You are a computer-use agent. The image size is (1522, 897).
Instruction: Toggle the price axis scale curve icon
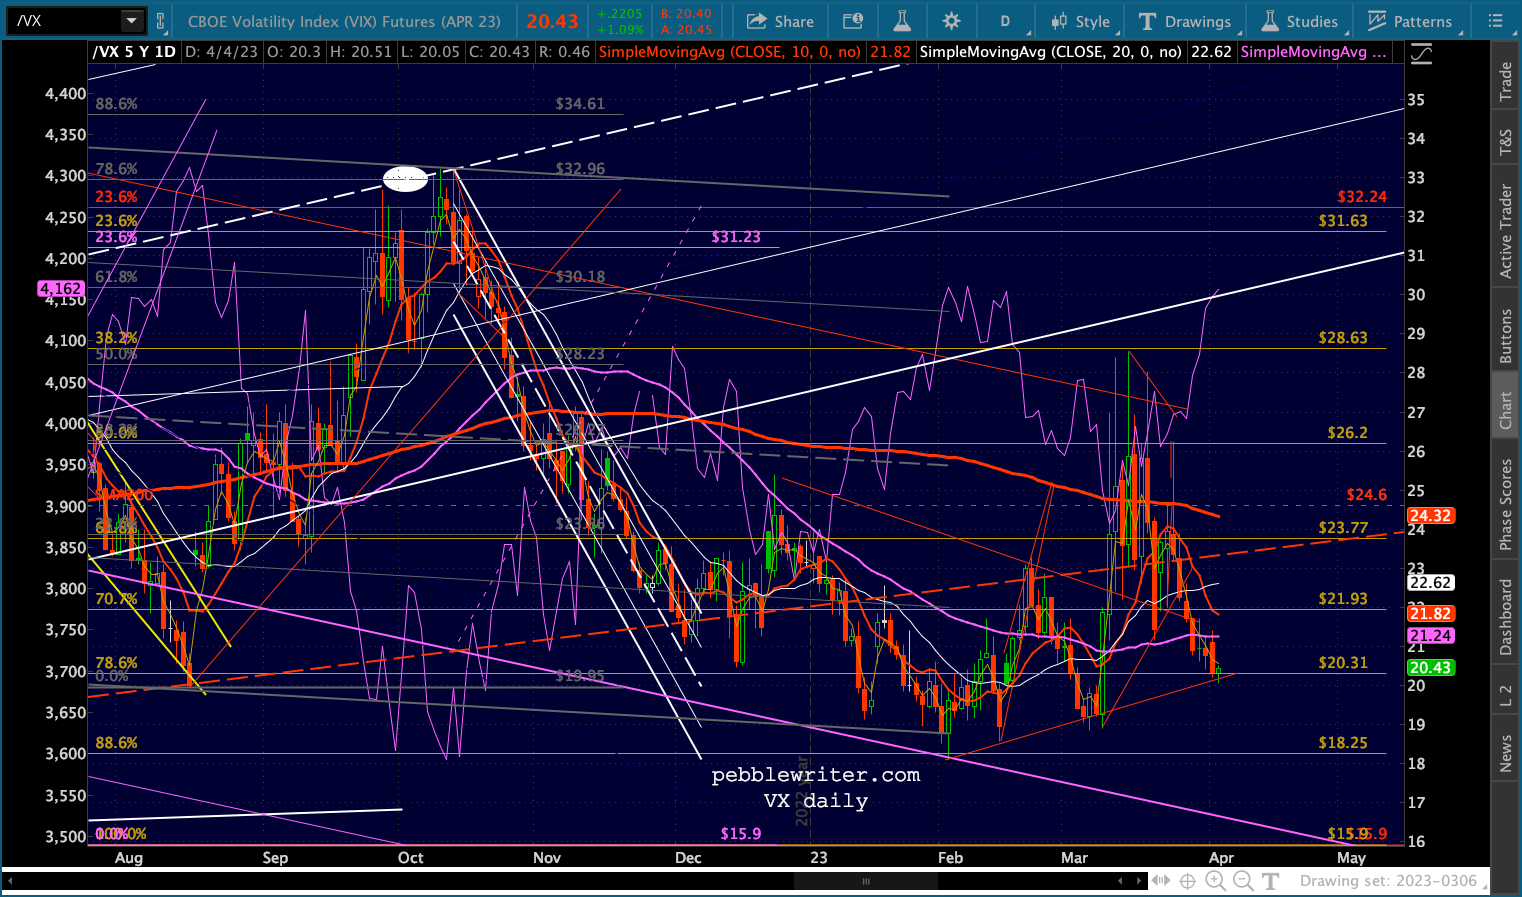pyautogui.click(x=1420, y=55)
